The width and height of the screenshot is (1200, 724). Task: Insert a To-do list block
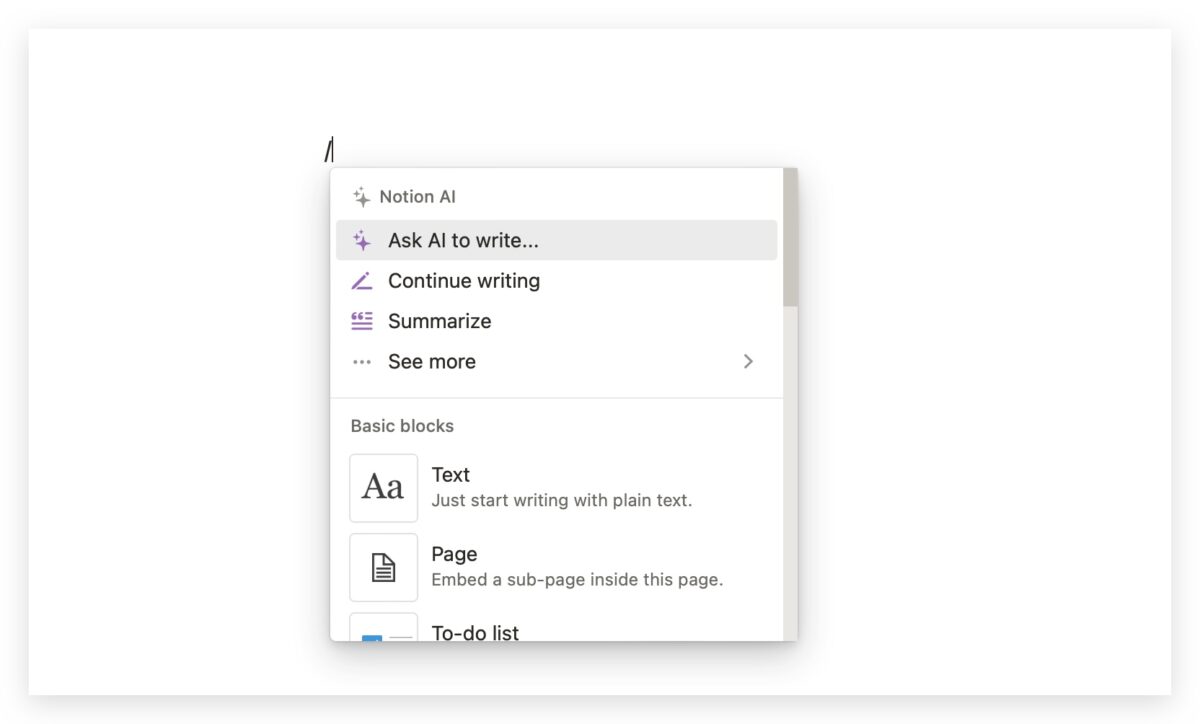pyautogui.click(x=556, y=627)
